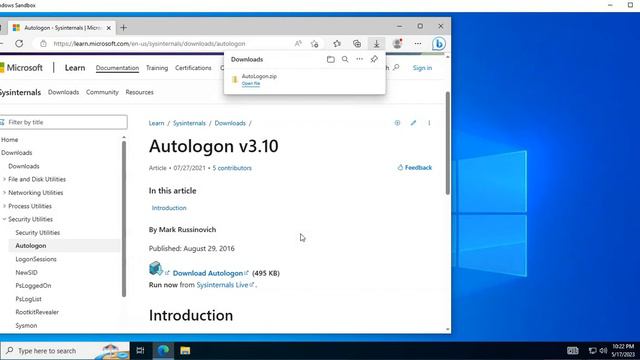The width and height of the screenshot is (640, 360).
Task: Search downloads in the Downloads panel
Action: click(345, 59)
